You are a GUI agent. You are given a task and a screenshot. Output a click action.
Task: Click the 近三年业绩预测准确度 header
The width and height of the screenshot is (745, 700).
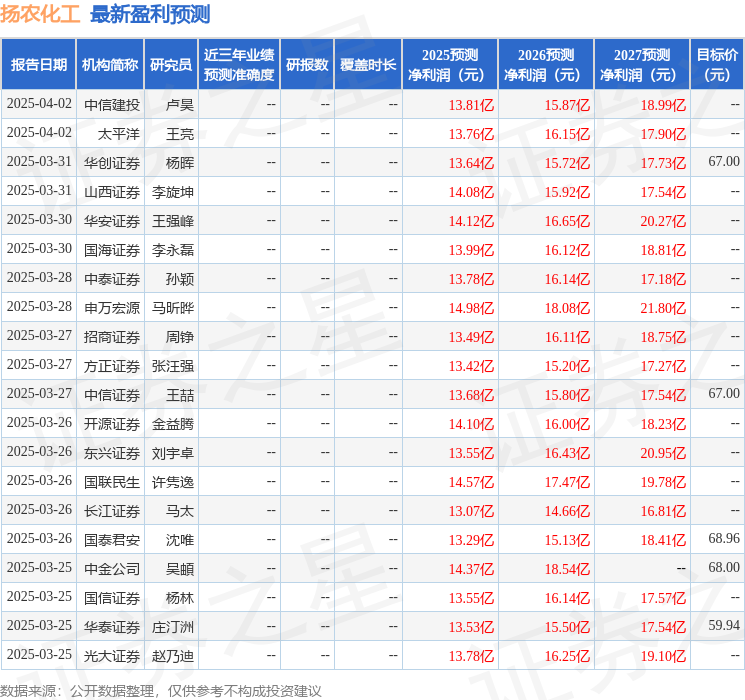pos(239,65)
